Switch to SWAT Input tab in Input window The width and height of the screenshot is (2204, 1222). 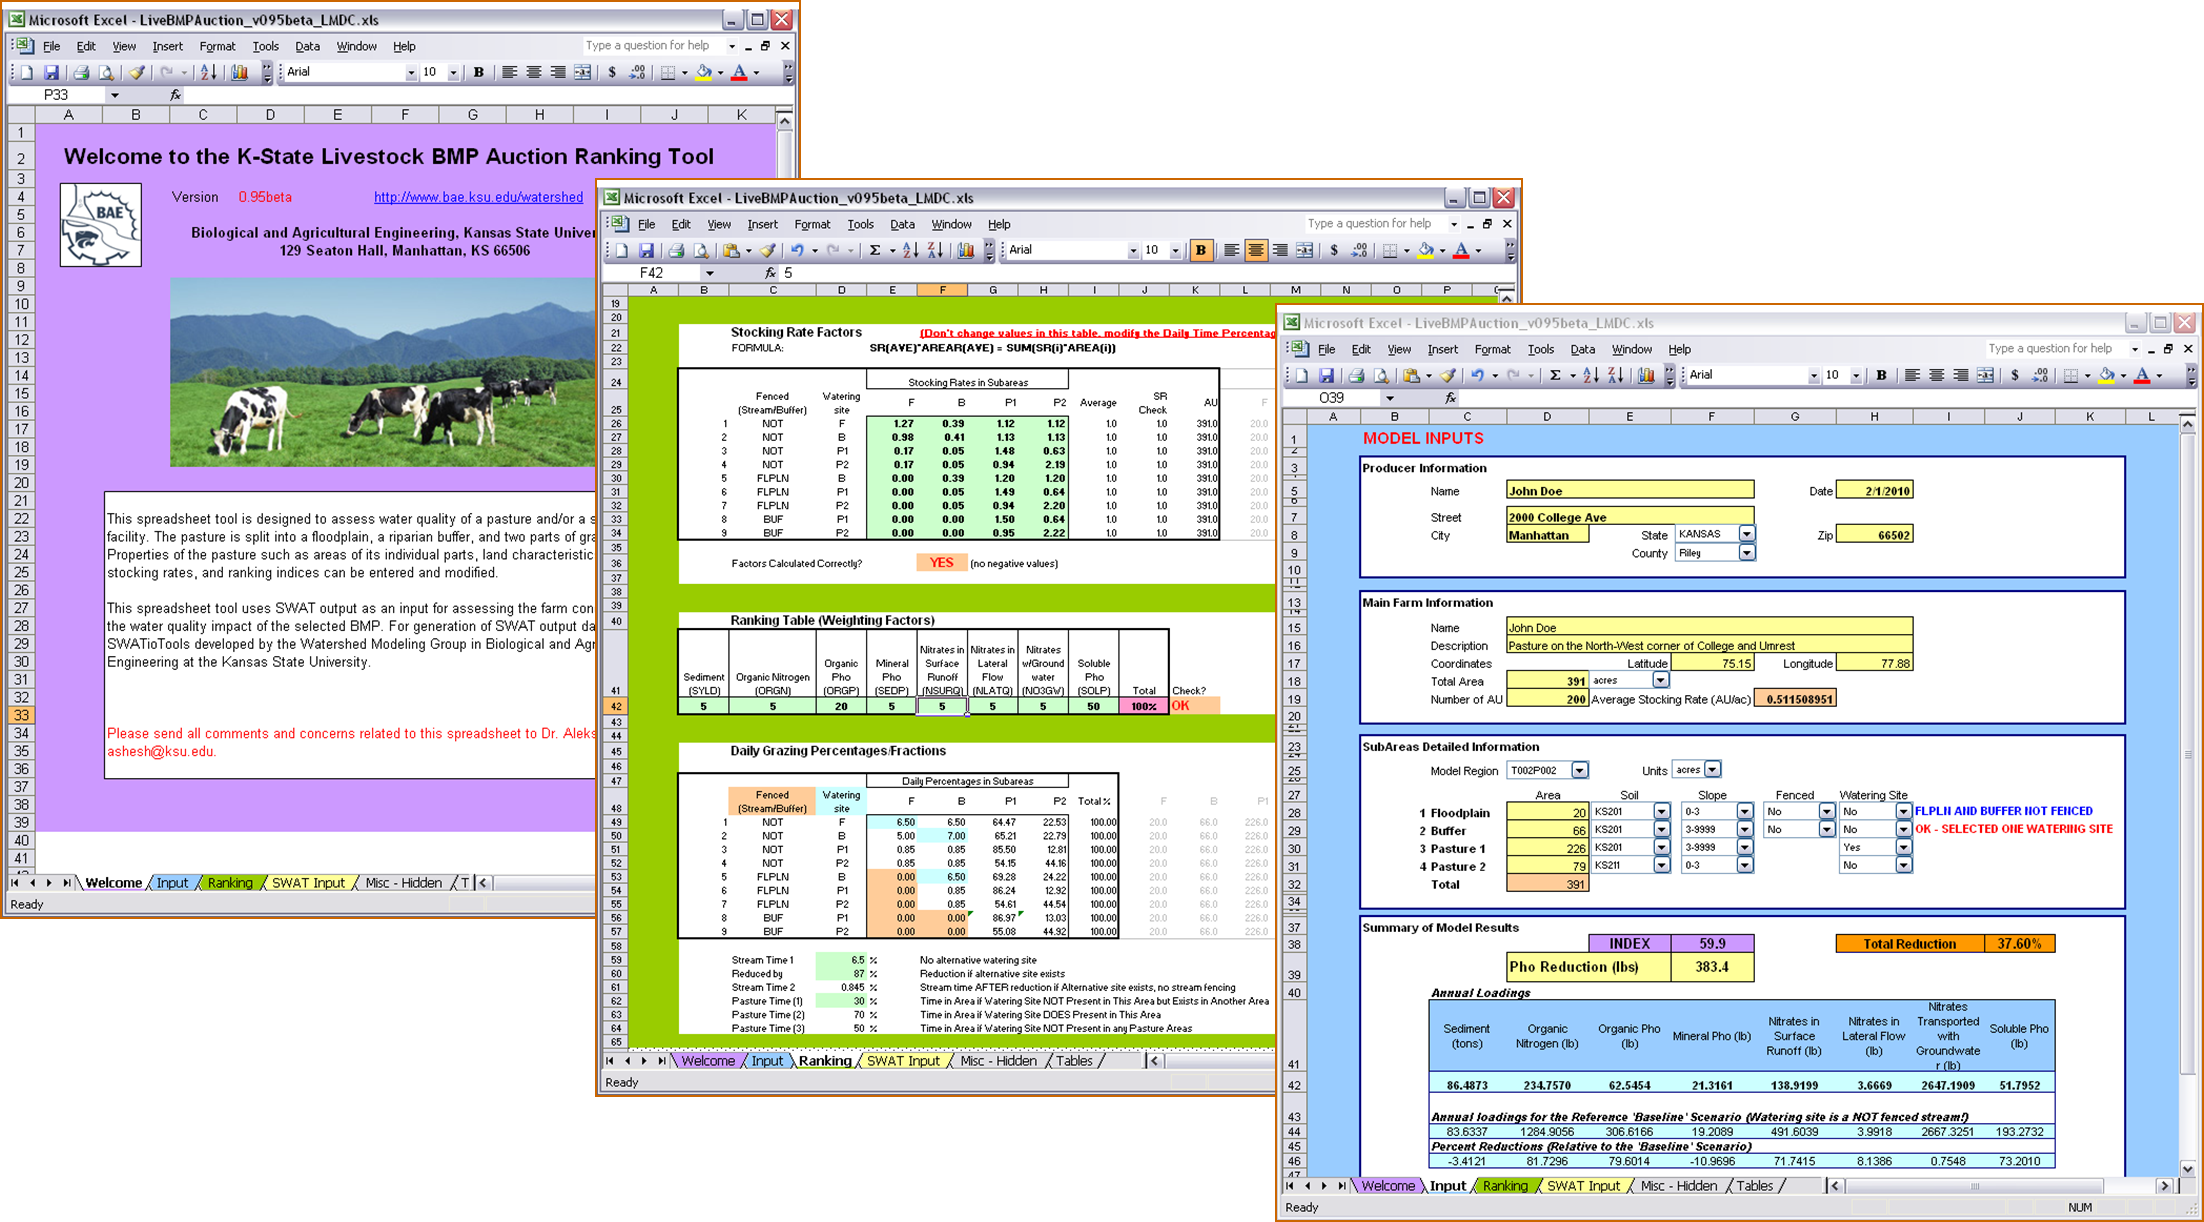(1583, 1186)
